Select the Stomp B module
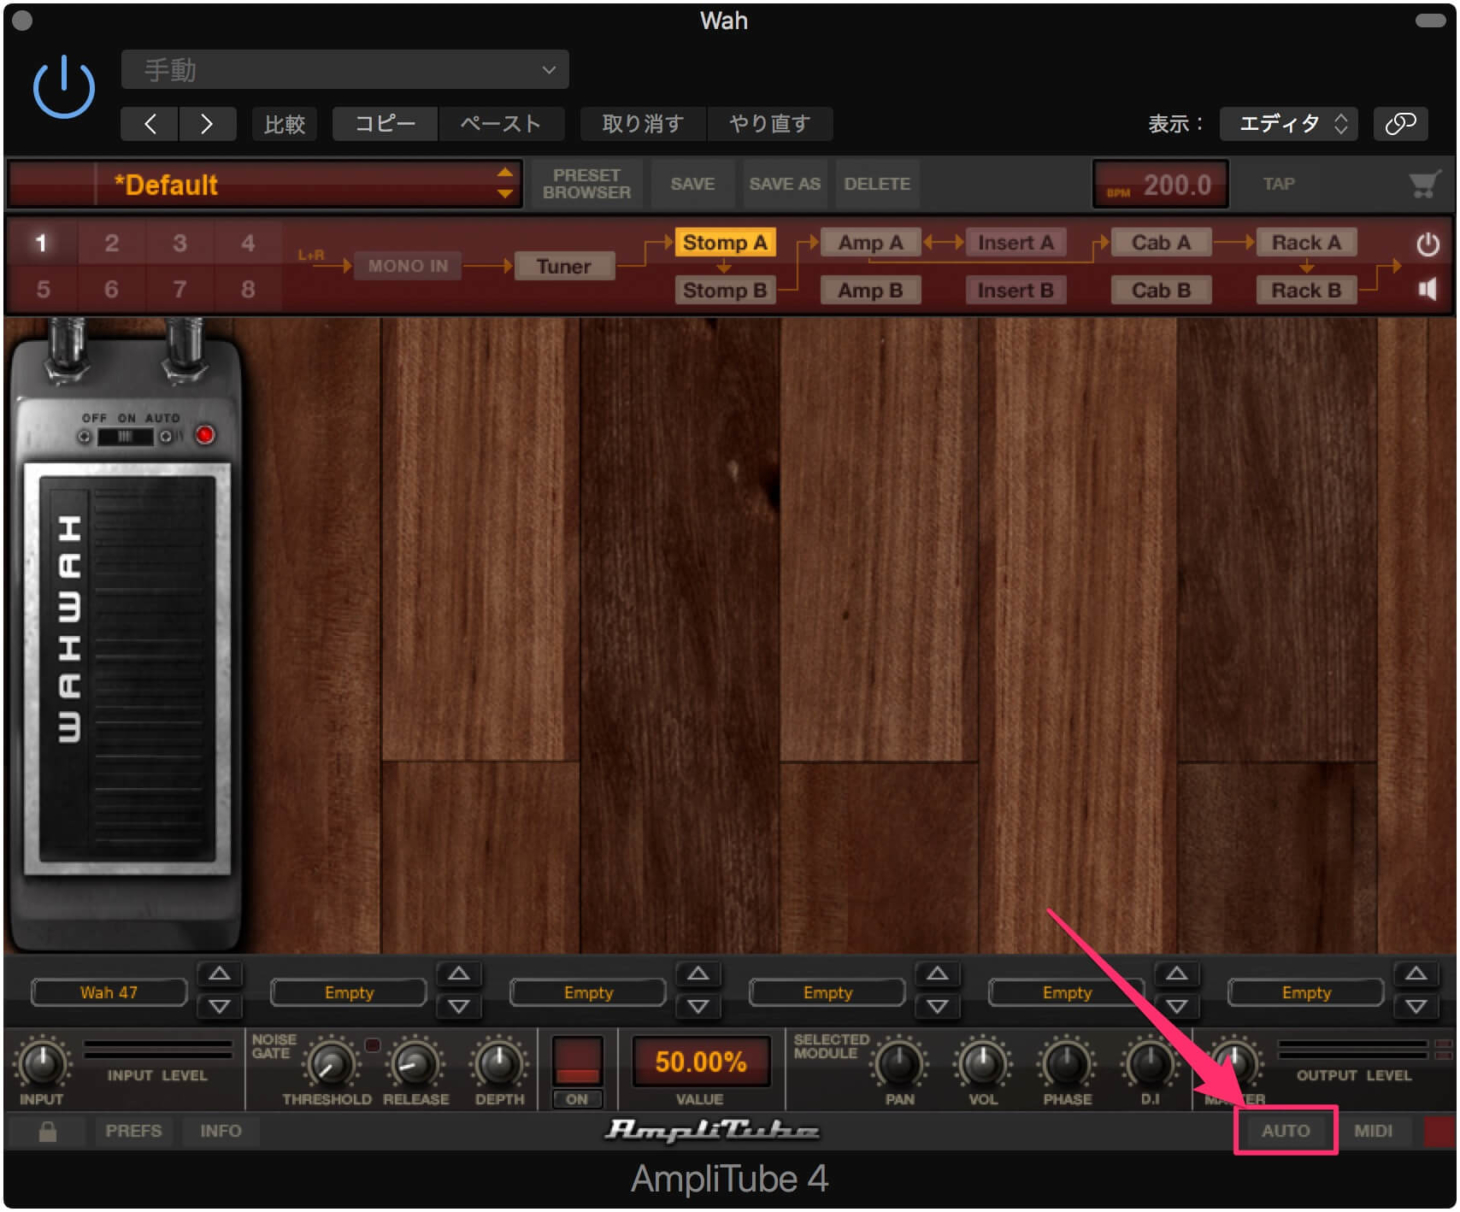Viewport: 1460px width, 1212px height. click(724, 291)
